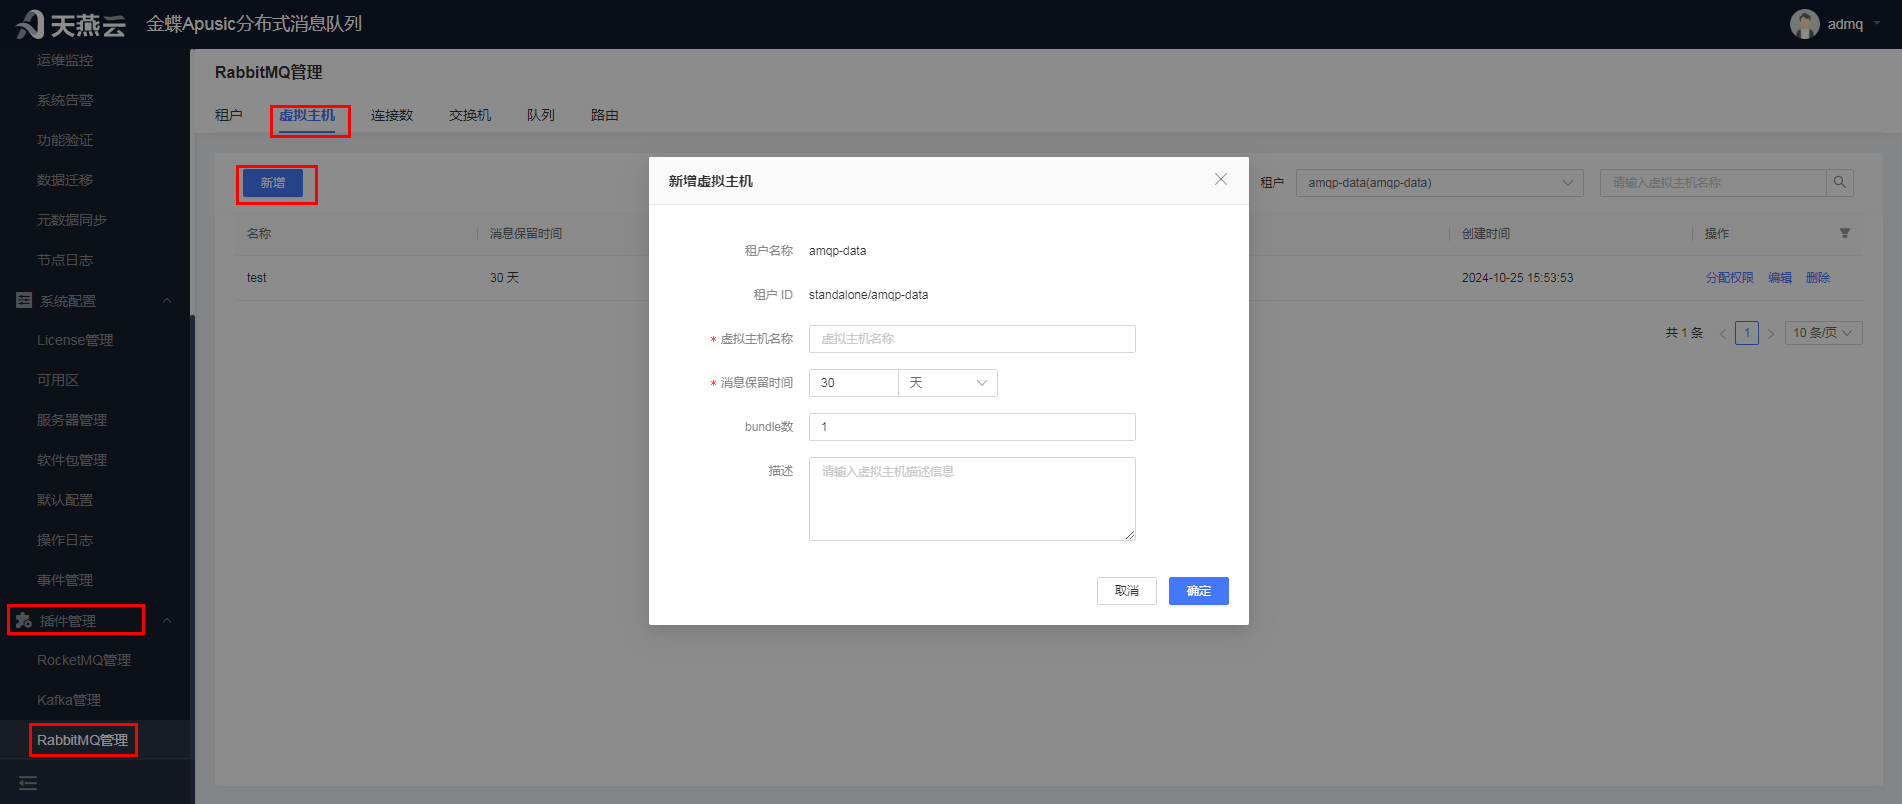Click the 30 天 retention cell
1902x804 pixels.
click(504, 278)
